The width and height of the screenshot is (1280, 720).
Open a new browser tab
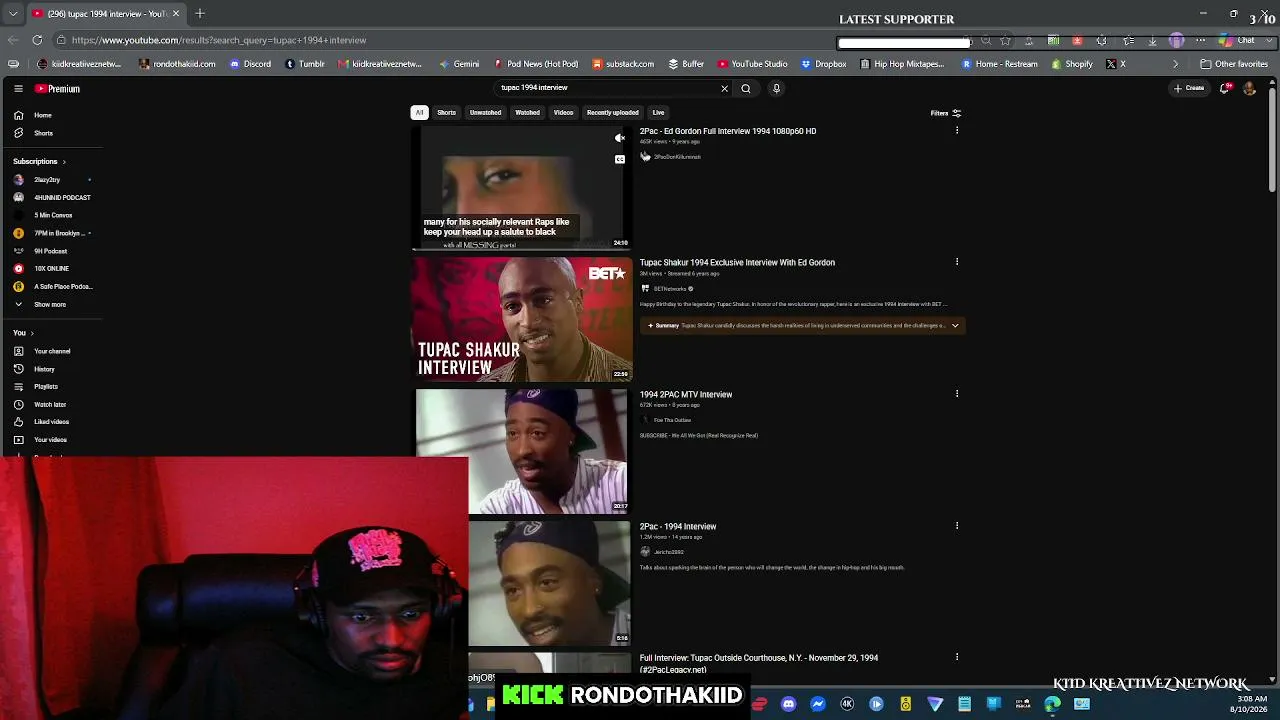pos(200,14)
